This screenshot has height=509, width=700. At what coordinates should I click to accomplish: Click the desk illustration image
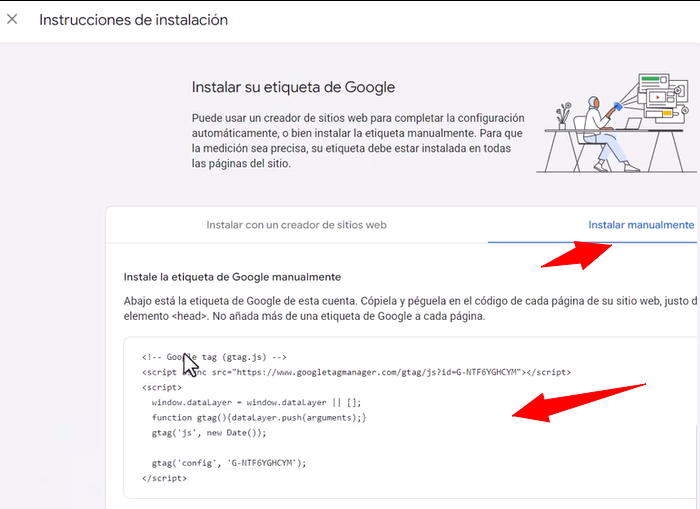617,123
